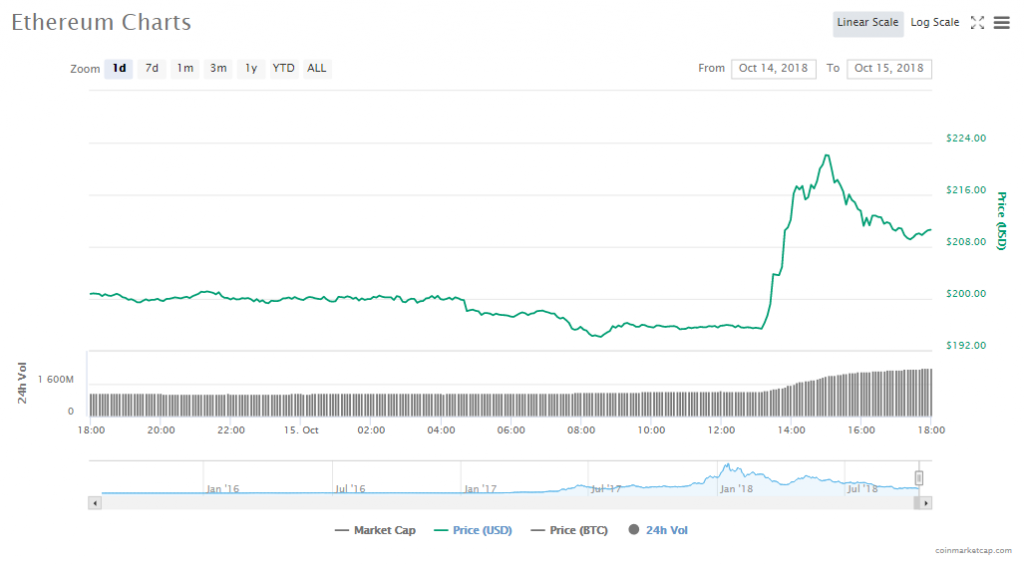Image resolution: width=1024 pixels, height=566 pixels.
Task: Choose the YTD zoom option
Action: coord(284,69)
